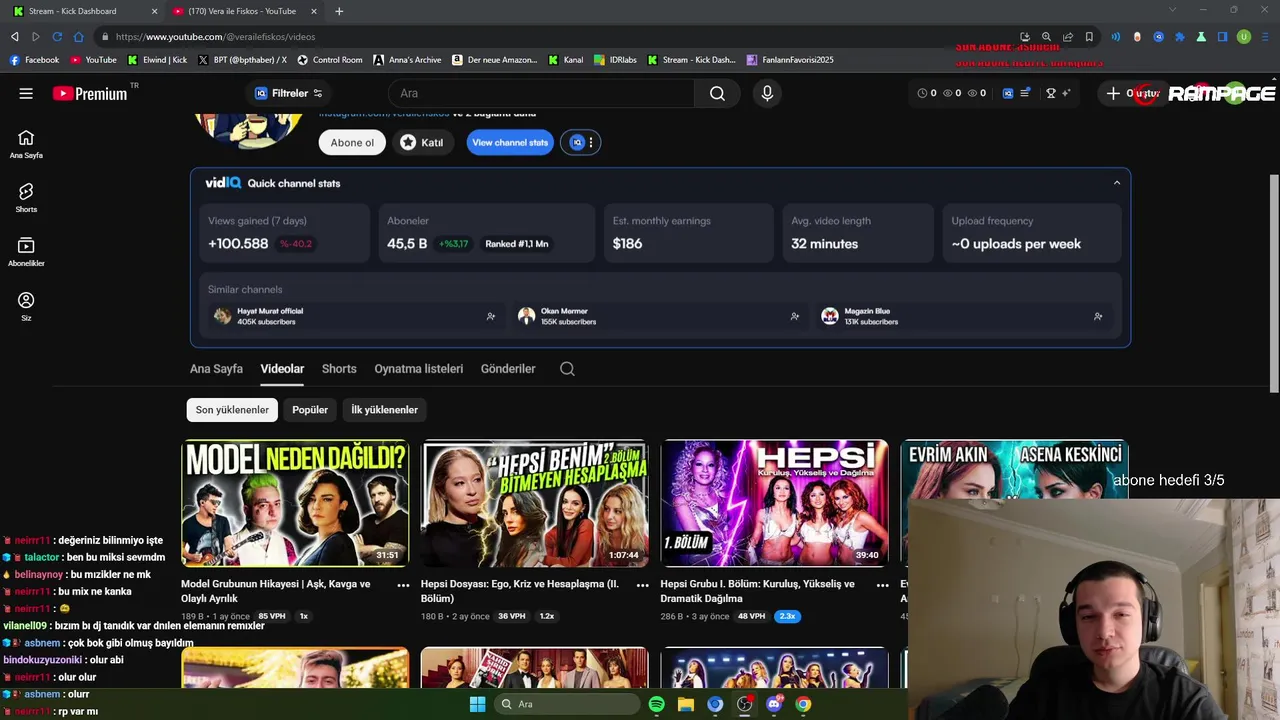Follow similar channel Magazin Blue
Screen dimensions: 1280x720
click(x=1098, y=316)
